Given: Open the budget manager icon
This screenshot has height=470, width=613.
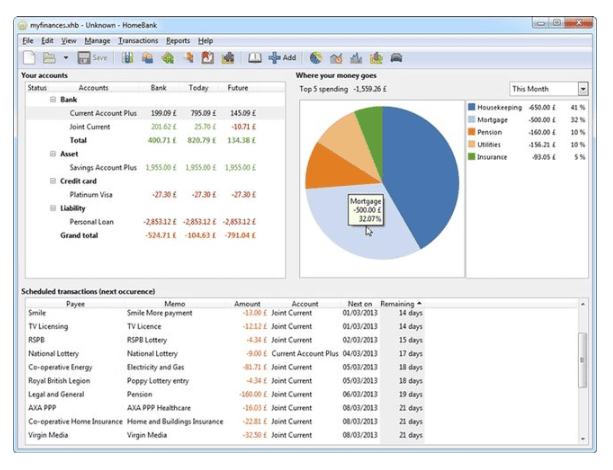Looking at the screenshot, I should (x=228, y=58).
